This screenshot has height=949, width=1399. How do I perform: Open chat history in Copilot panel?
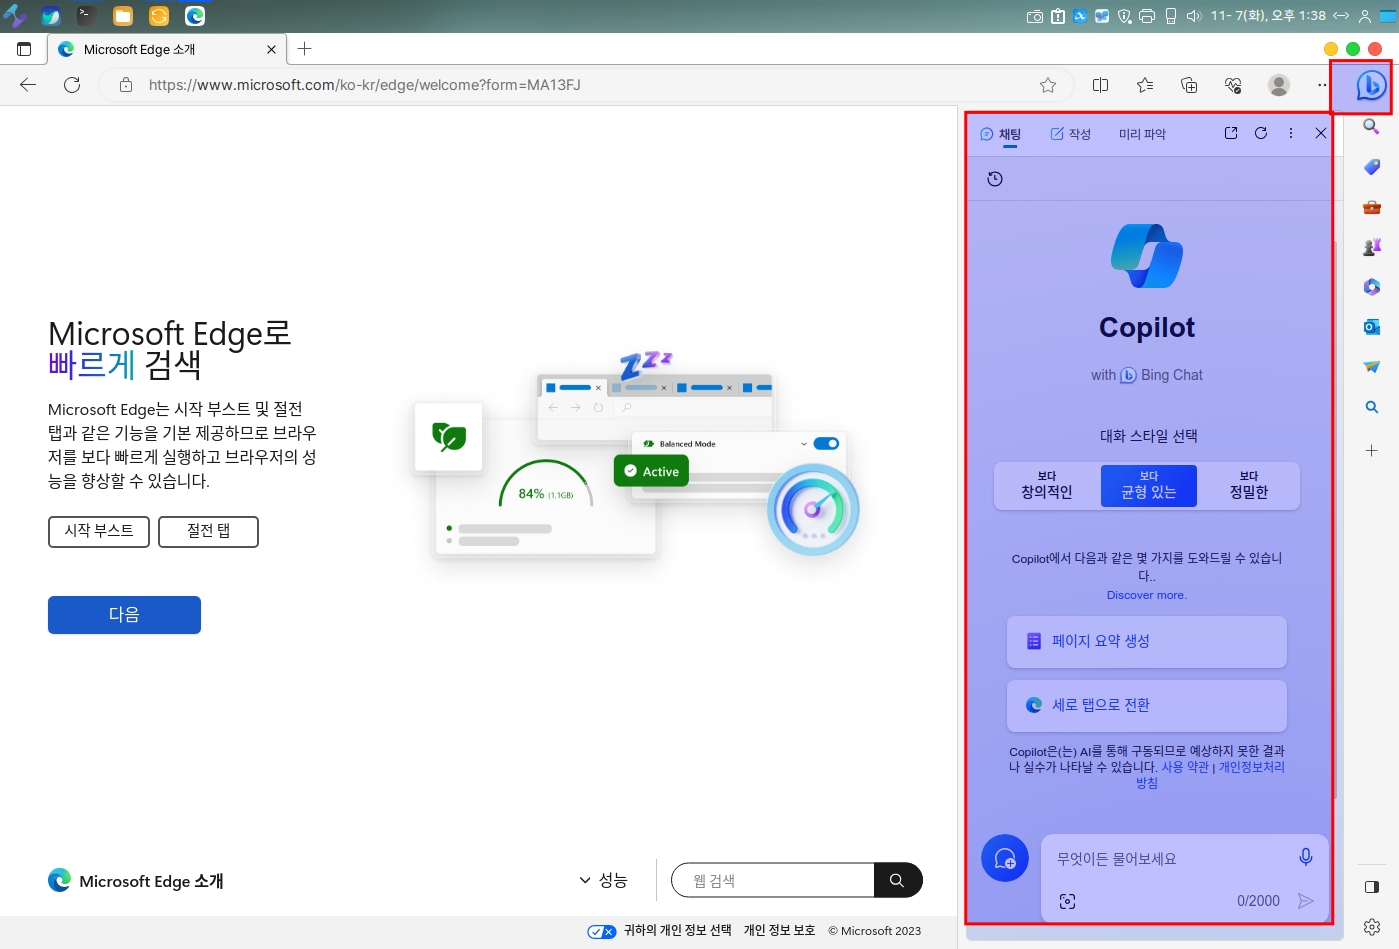[x=994, y=179]
